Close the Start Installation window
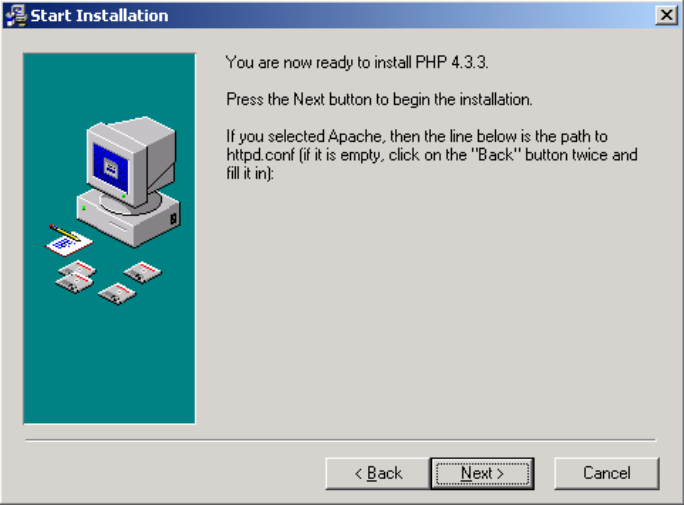Viewport: 684px width, 505px height. pos(666,15)
